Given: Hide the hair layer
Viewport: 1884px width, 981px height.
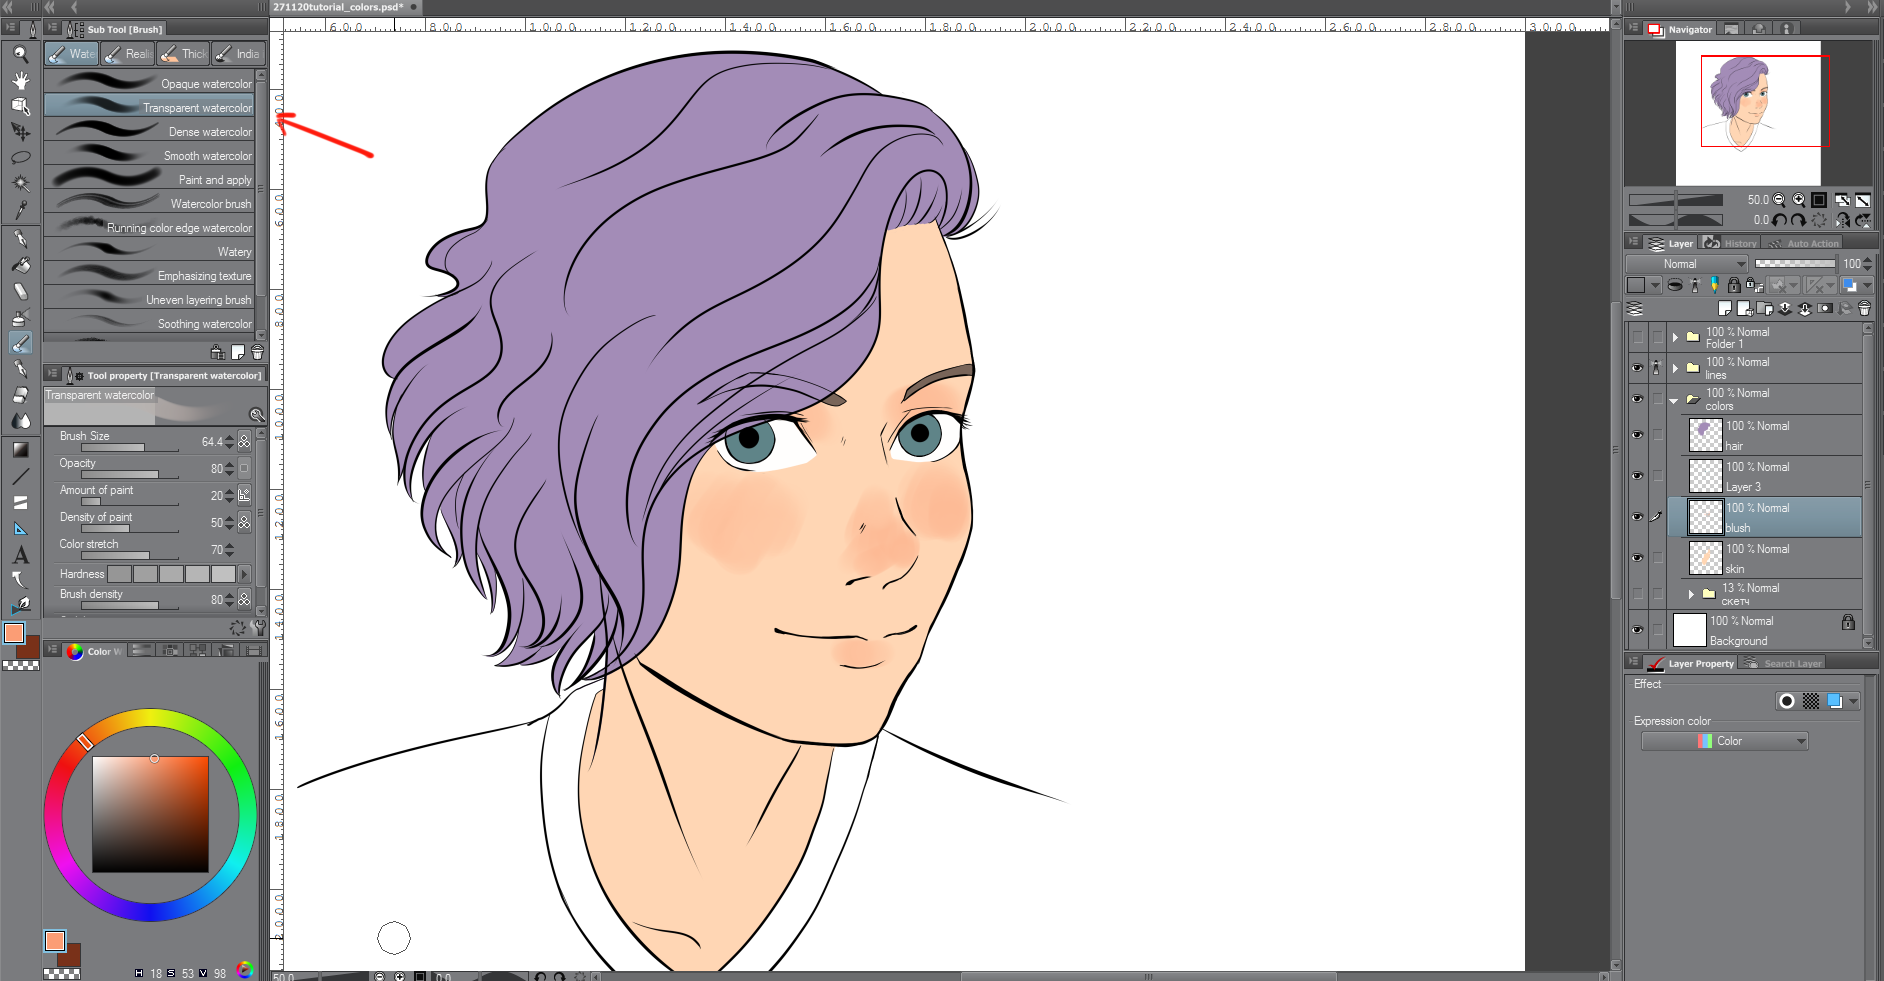Looking at the screenshot, I should tap(1637, 435).
